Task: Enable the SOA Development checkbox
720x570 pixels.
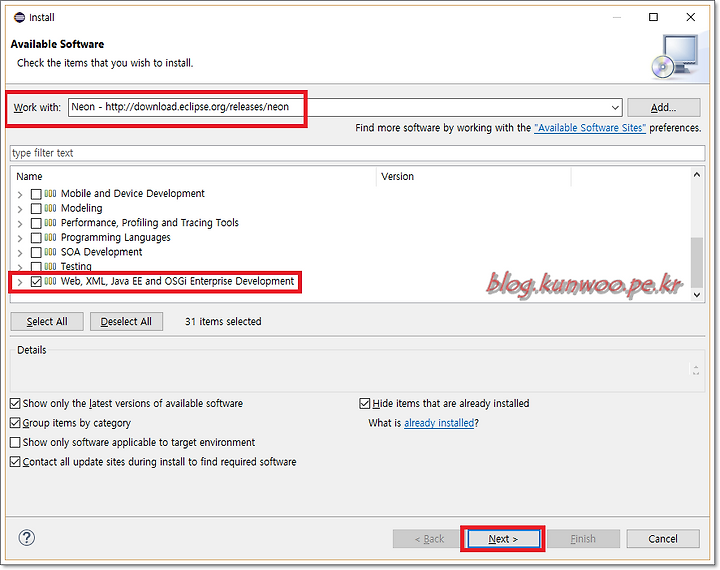Action: coord(36,252)
